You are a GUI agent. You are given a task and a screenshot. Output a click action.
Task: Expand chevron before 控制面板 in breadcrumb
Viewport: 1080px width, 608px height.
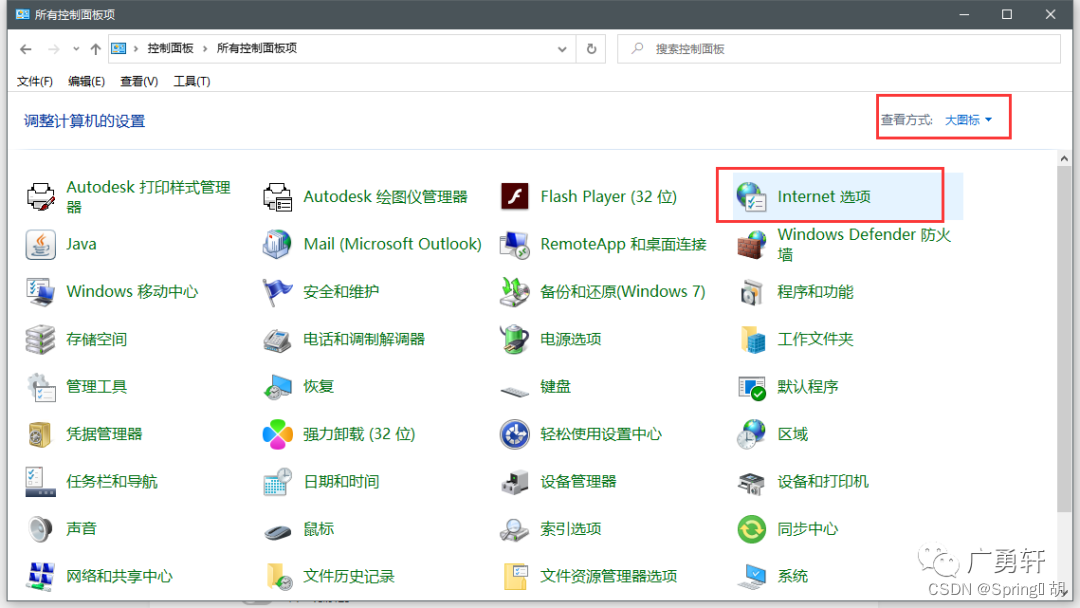136,48
